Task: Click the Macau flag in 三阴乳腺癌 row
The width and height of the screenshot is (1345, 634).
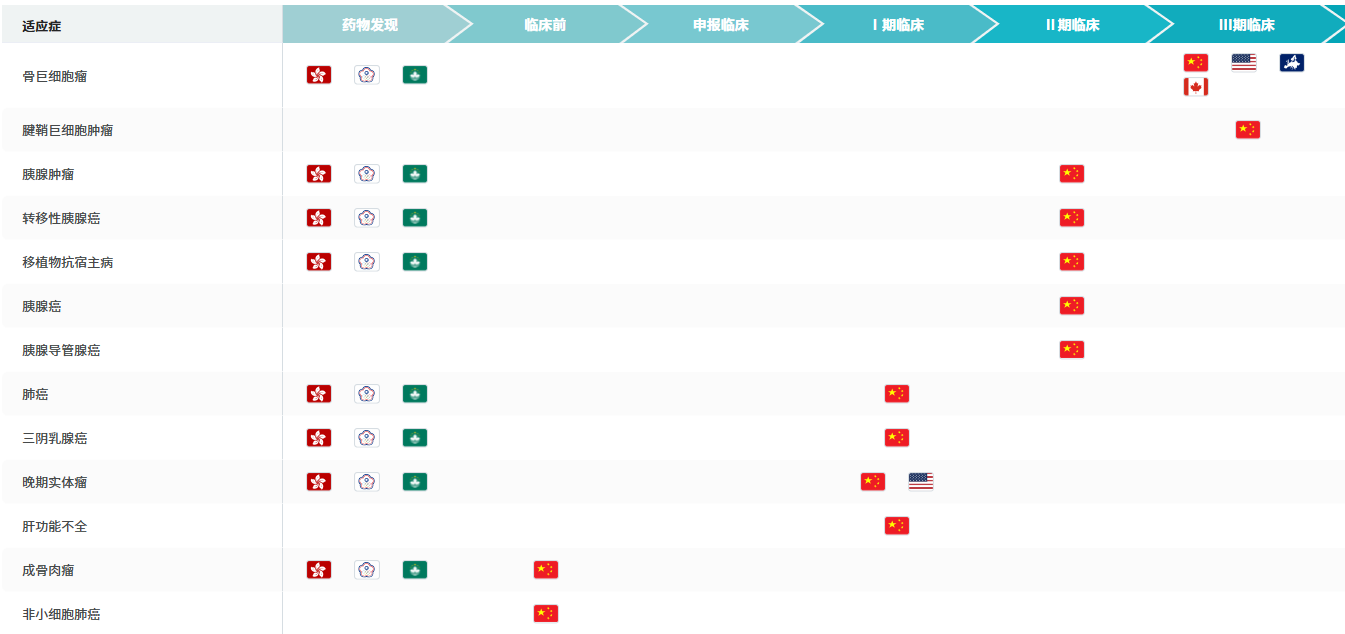Action: (x=415, y=438)
